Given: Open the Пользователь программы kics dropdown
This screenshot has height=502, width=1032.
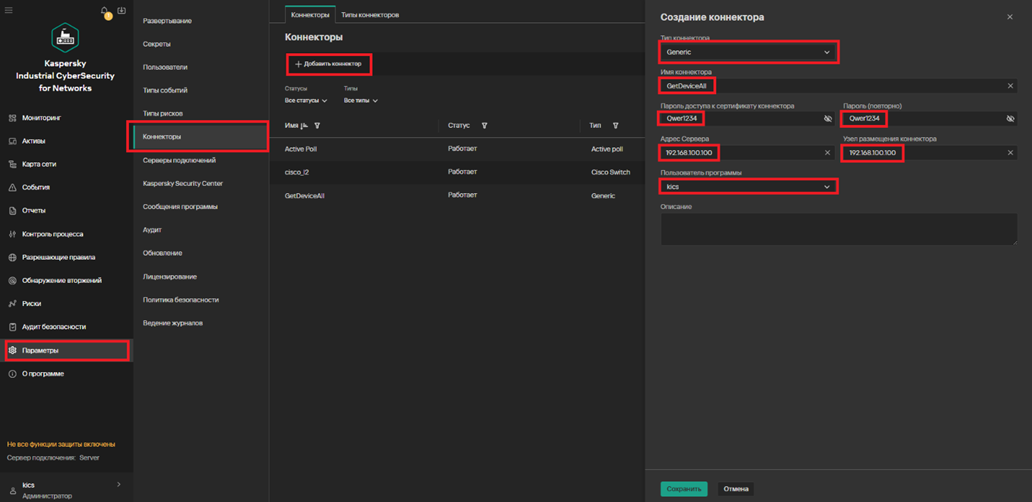Looking at the screenshot, I should tap(748, 187).
